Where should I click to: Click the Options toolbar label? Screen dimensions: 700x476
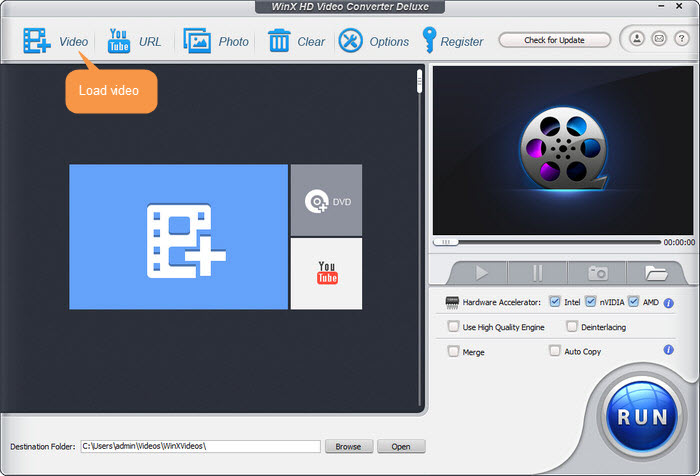[x=389, y=42]
